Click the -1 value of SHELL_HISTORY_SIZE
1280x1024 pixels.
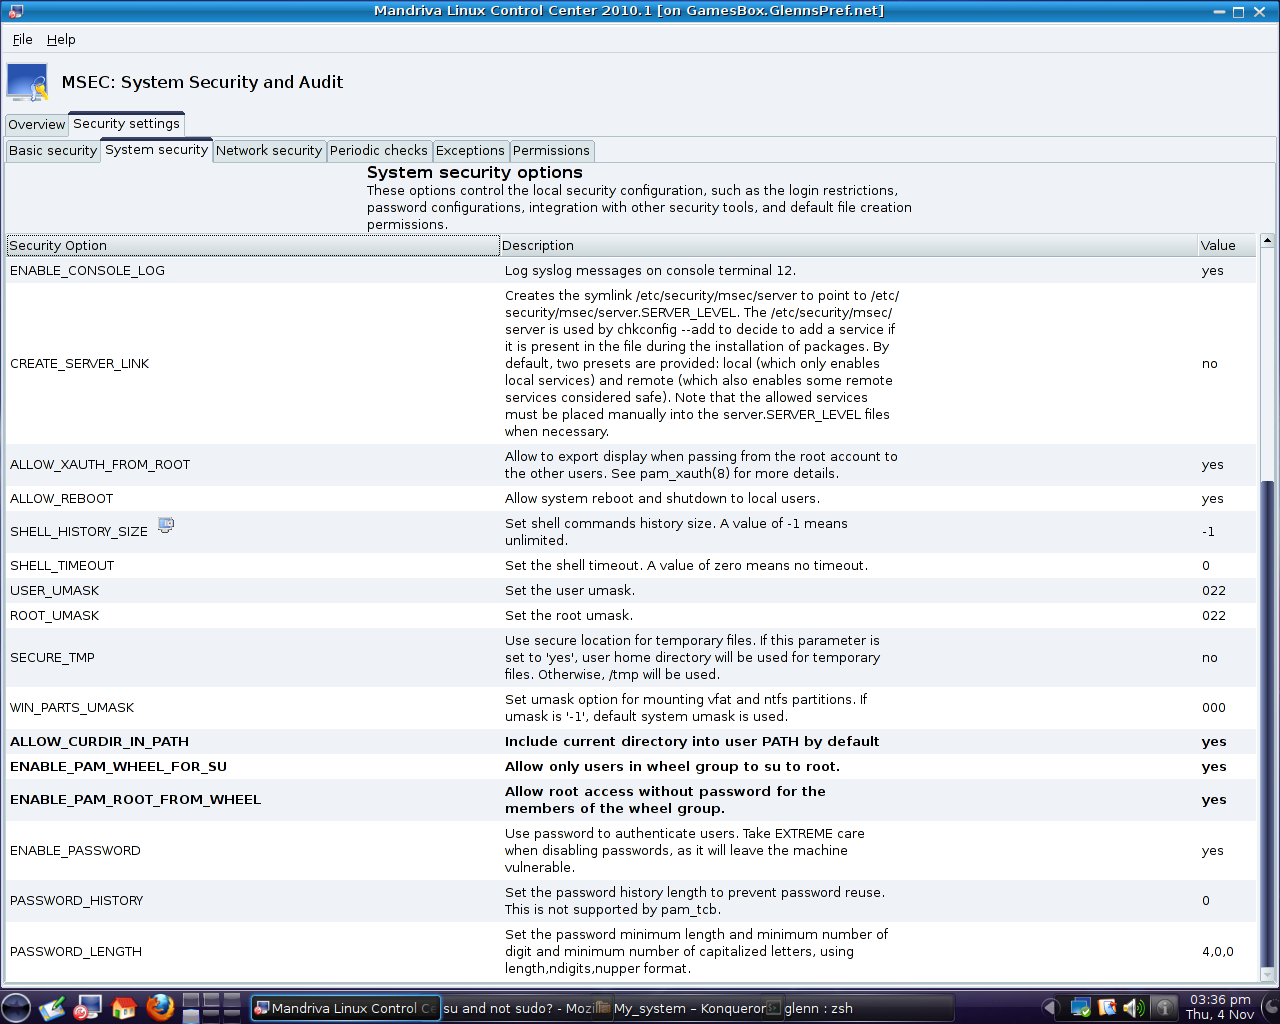click(1208, 531)
